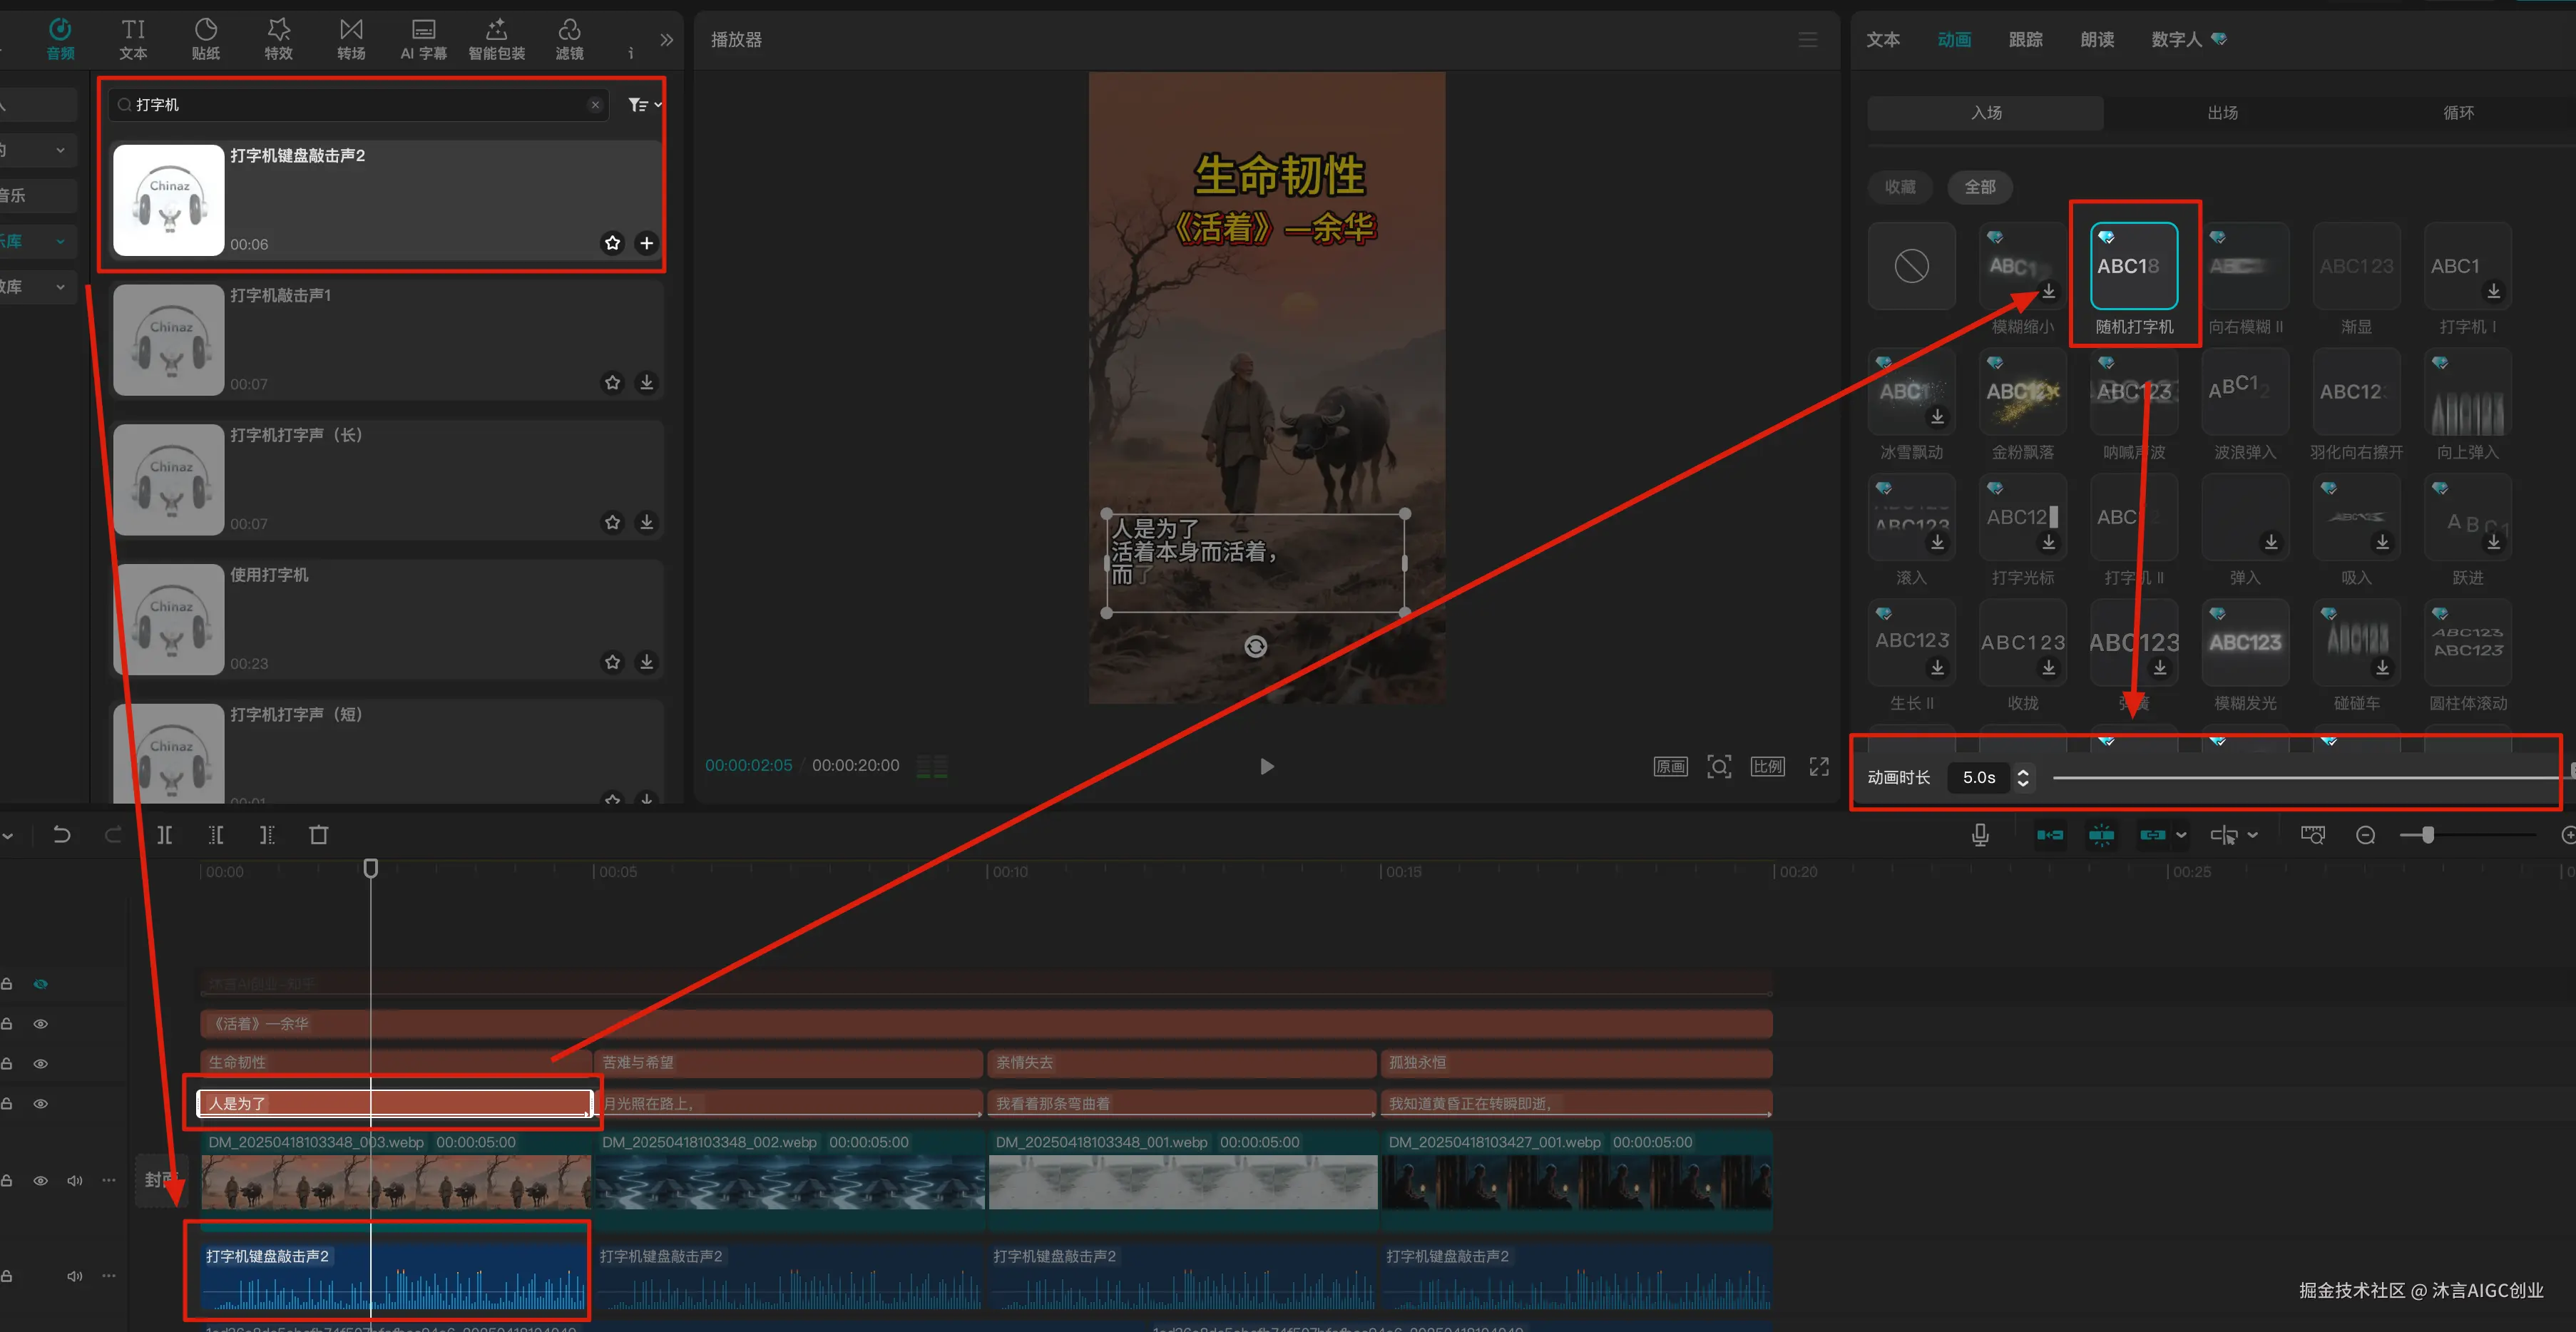Open the audio search filter dropdown

pos(644,104)
